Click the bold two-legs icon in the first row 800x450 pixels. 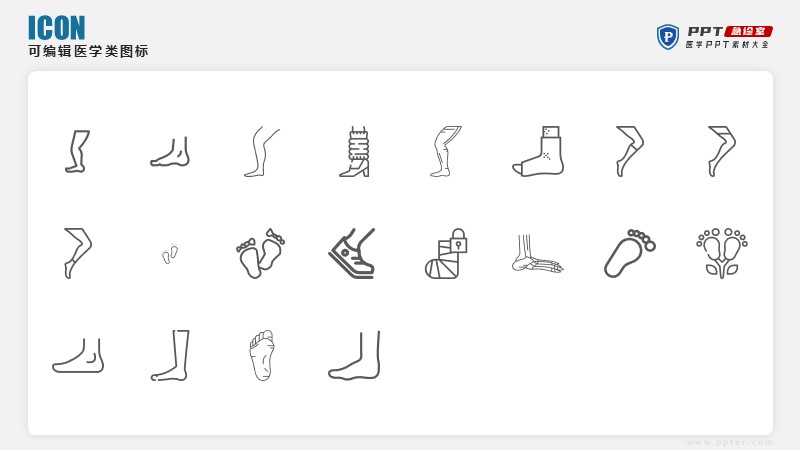click(77, 152)
